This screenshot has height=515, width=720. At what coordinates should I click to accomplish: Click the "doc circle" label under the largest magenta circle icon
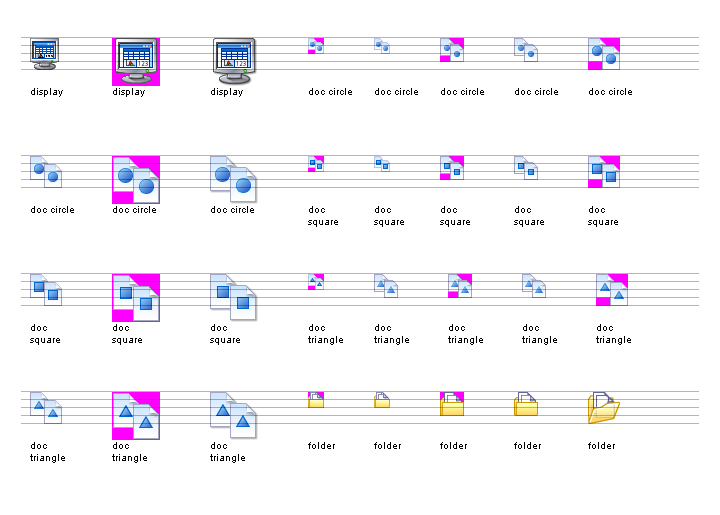pyautogui.click(x=134, y=210)
